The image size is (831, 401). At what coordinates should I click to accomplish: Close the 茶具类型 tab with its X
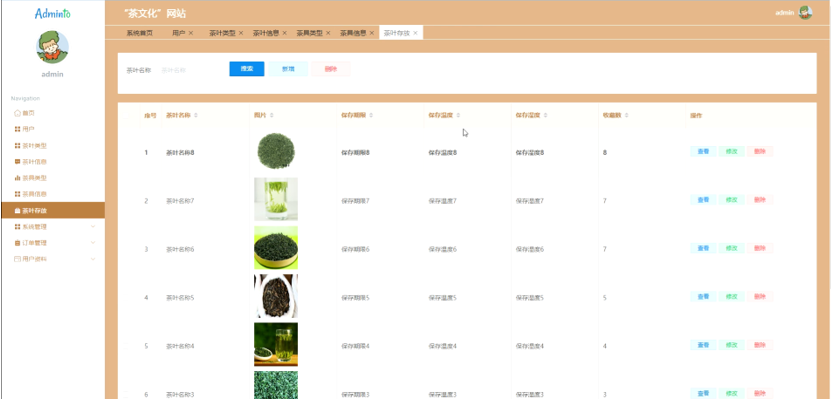[328, 33]
